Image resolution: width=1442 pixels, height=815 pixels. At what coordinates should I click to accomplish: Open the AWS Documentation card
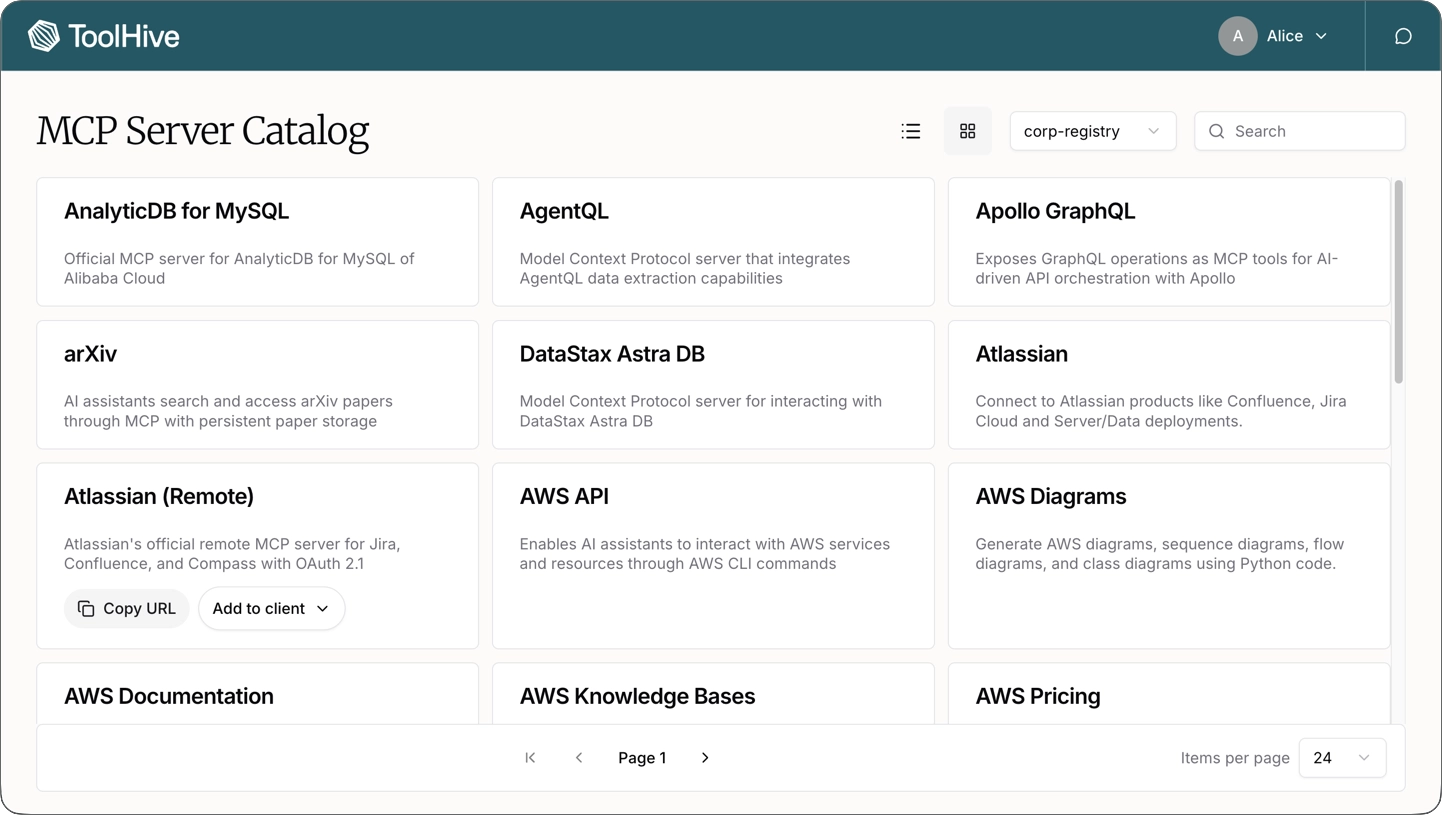click(257, 694)
